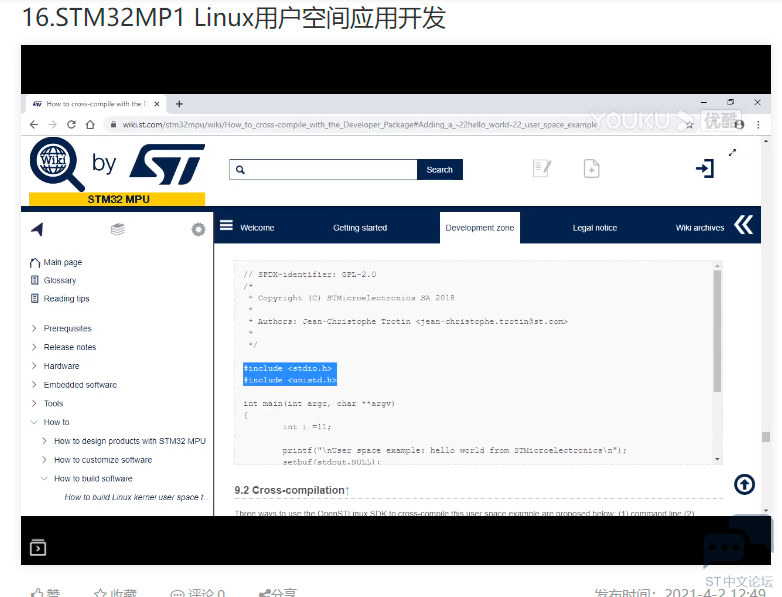Click the profile avatar icon in browser toolbar
Image resolution: width=782 pixels, height=597 pixels.
tap(740, 125)
